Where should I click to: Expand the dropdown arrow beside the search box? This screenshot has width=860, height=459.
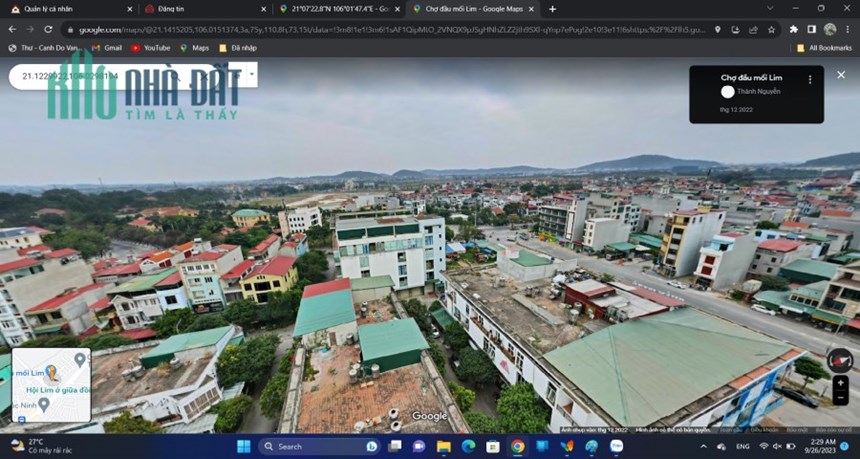[x=252, y=73]
